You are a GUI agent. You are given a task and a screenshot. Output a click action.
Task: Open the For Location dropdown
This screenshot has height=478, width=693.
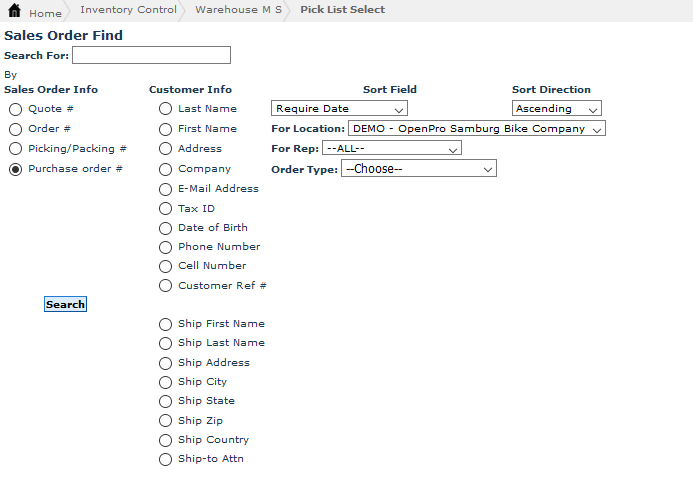476,129
